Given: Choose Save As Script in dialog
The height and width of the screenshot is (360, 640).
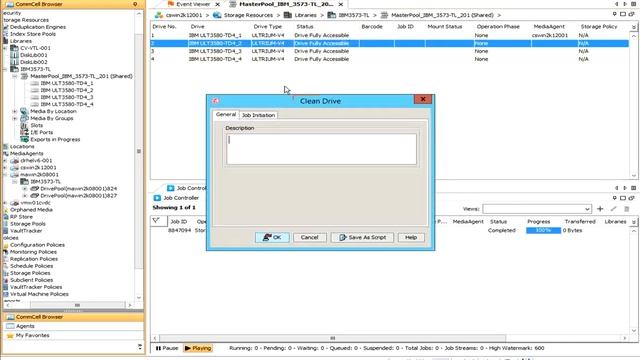Looking at the screenshot, I should coord(362,237).
